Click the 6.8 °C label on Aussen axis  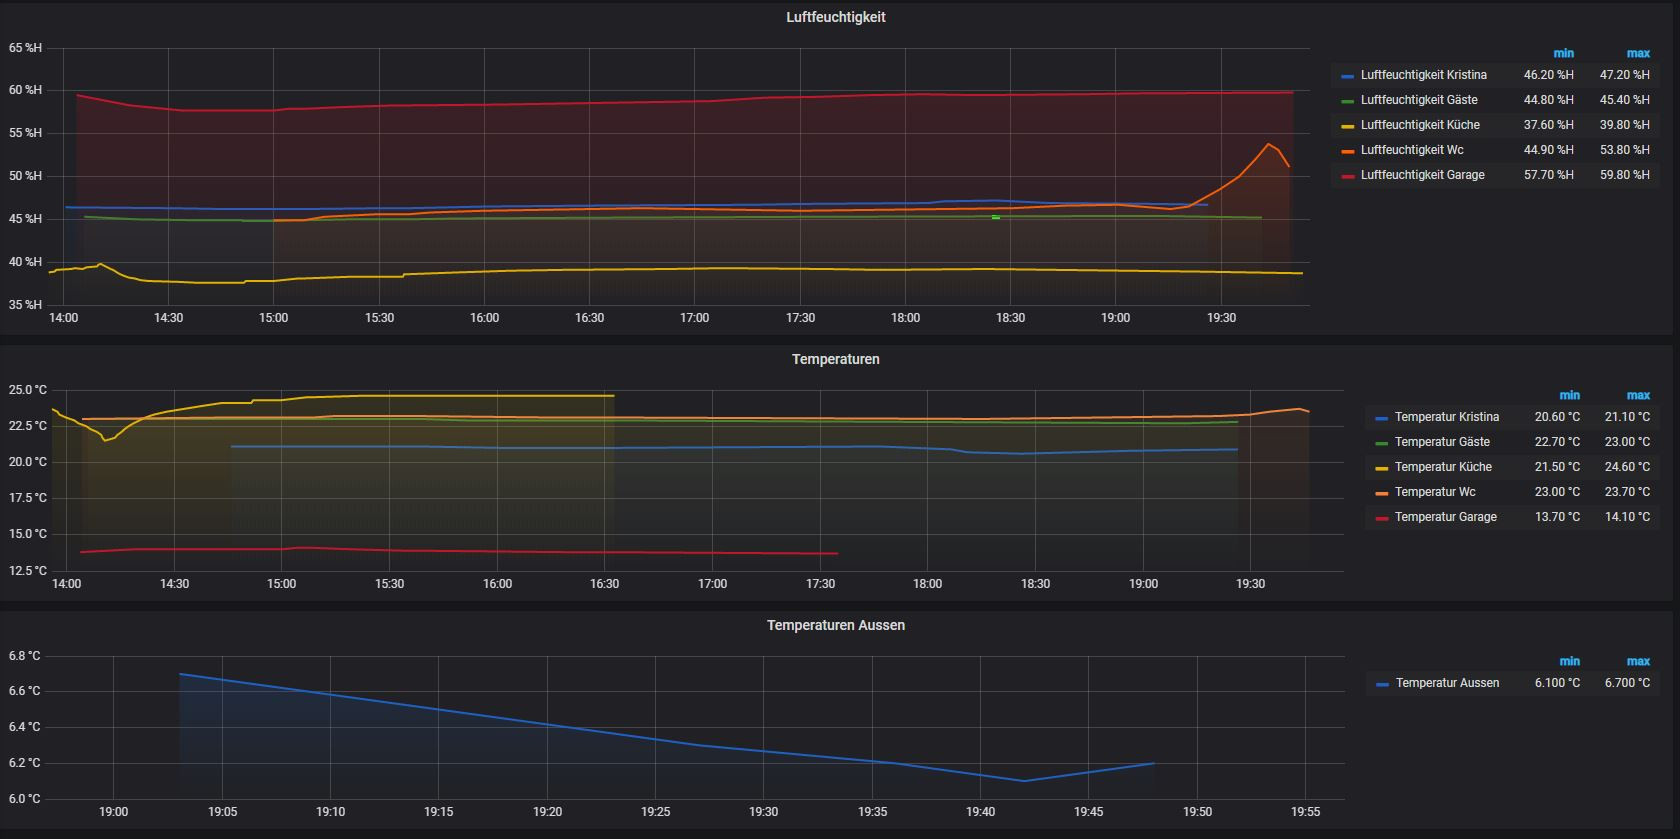coord(25,656)
